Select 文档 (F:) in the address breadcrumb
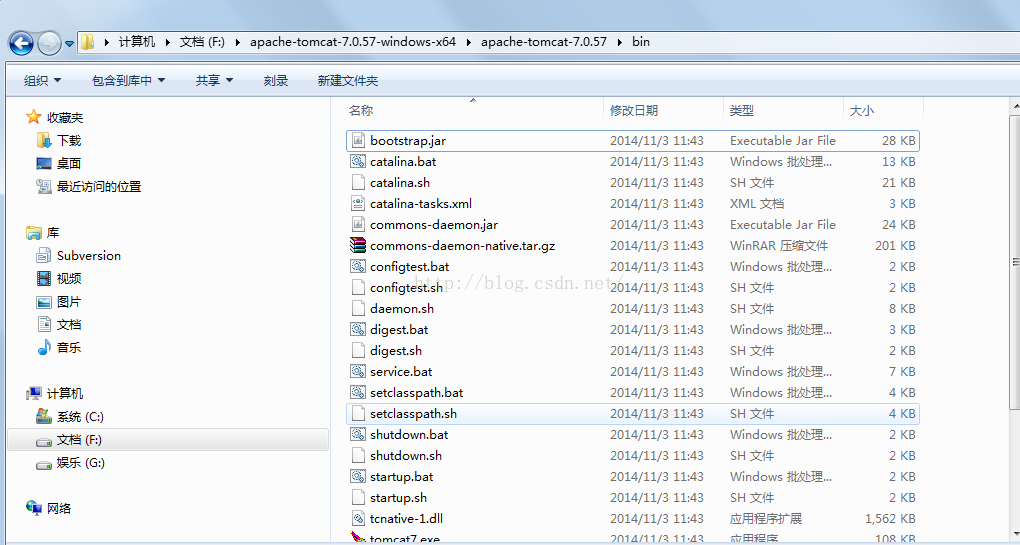Image resolution: width=1020 pixels, height=545 pixels. coord(202,42)
